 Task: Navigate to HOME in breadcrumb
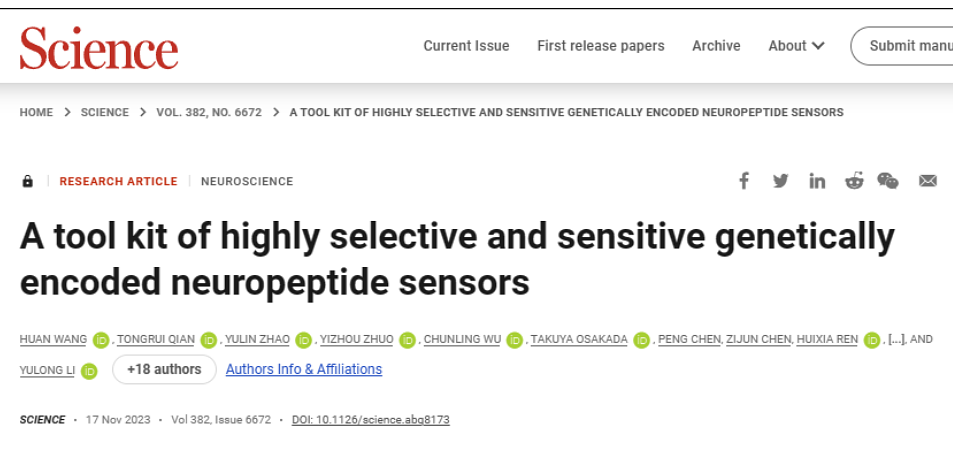coord(36,112)
